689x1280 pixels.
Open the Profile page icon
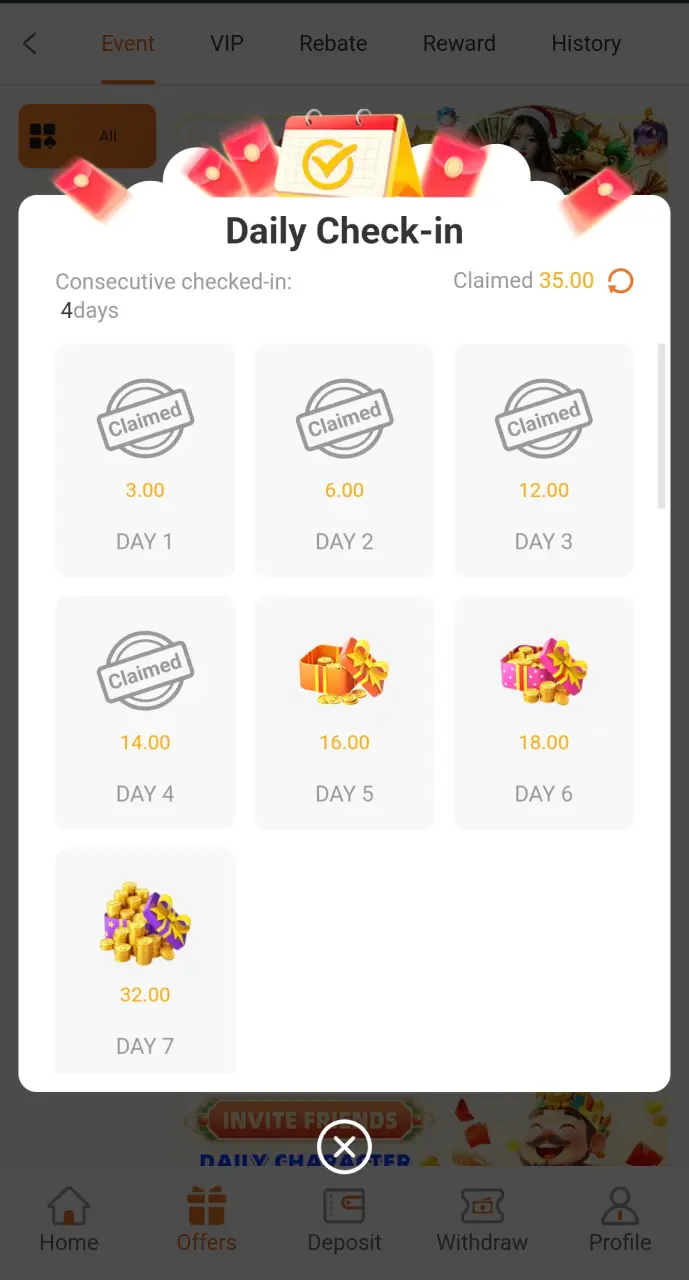click(x=620, y=1206)
